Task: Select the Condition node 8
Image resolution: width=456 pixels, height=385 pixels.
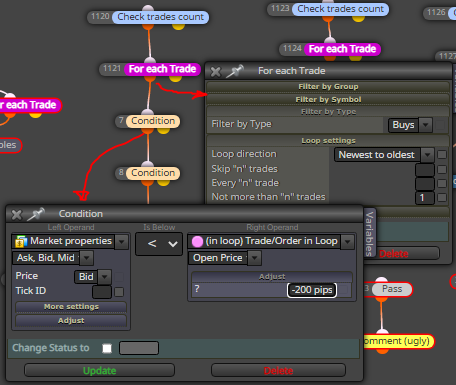Action: pos(153,173)
